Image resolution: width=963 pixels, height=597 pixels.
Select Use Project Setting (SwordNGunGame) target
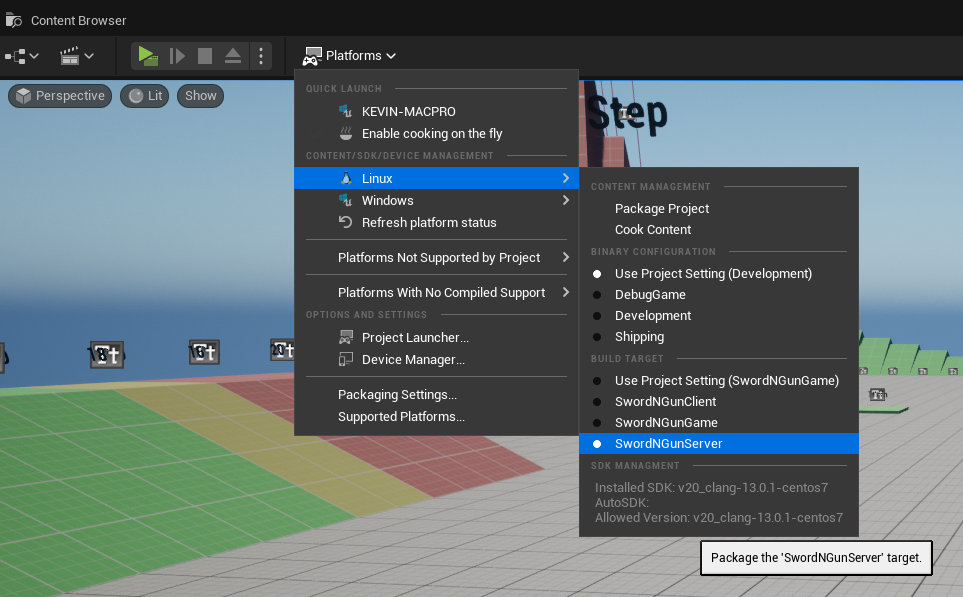point(719,381)
